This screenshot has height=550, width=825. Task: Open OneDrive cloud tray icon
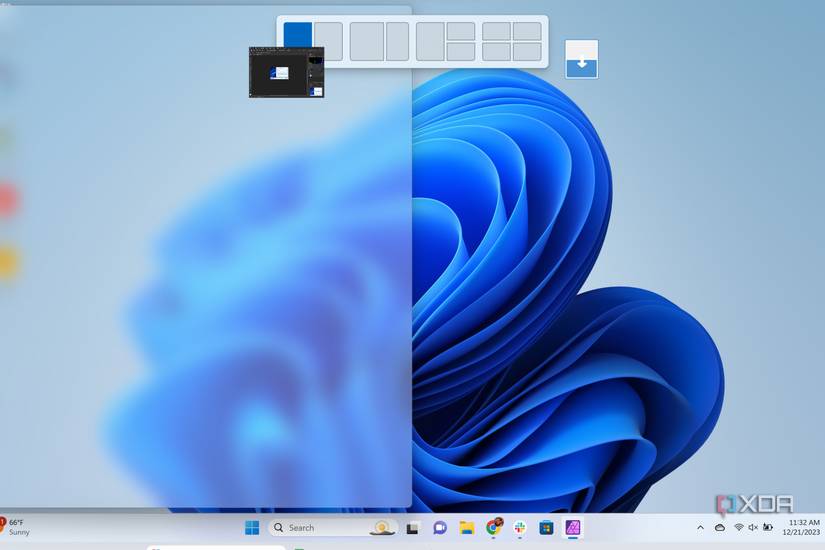[x=720, y=527]
